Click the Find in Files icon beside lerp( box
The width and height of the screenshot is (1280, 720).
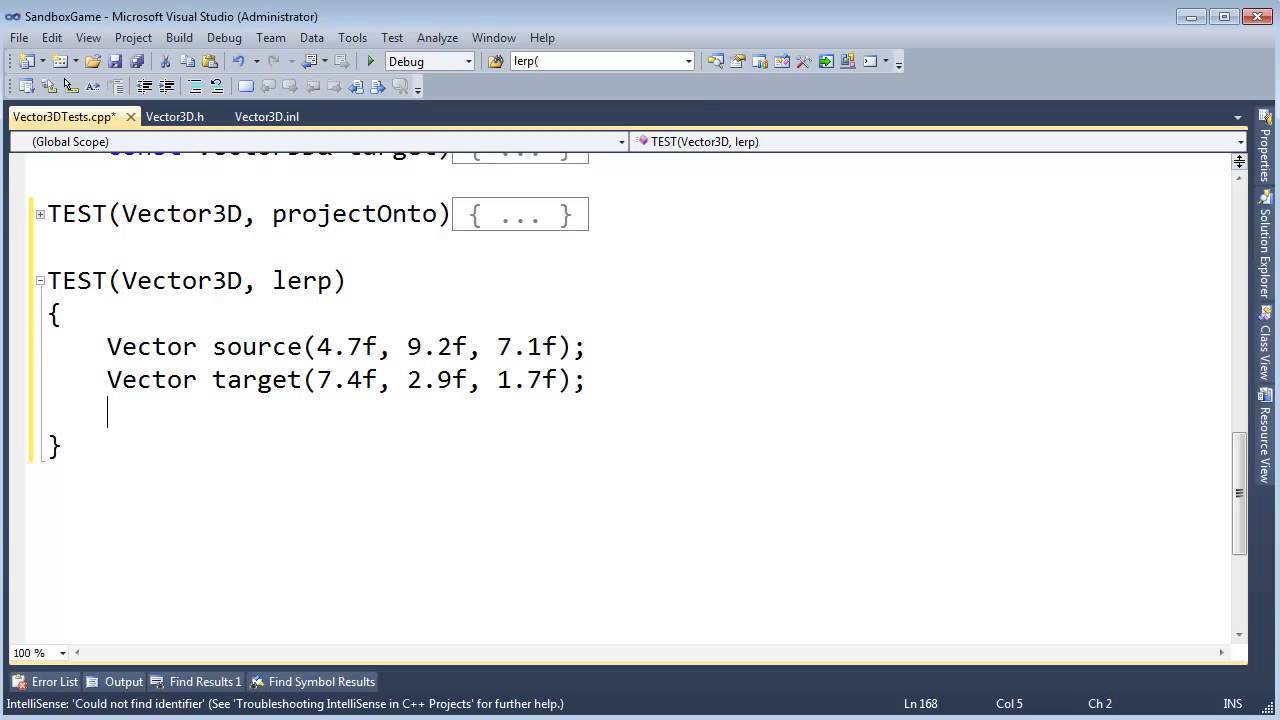coord(496,61)
